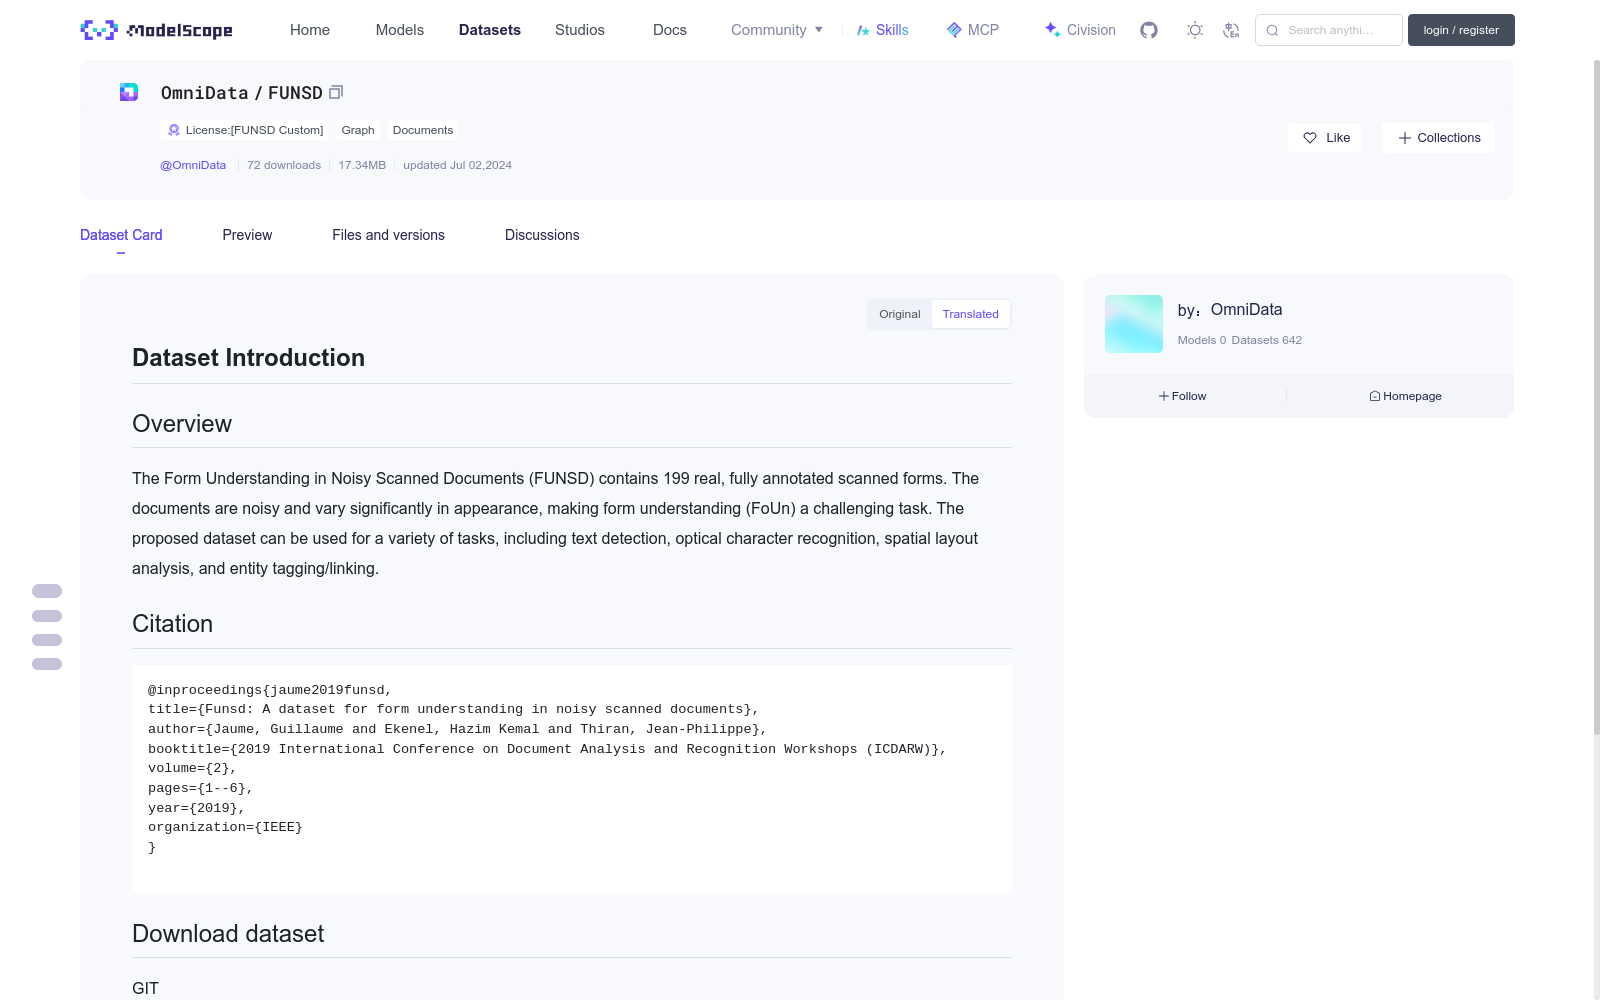Click the plus icon beside Follow
Image resolution: width=1600 pixels, height=1000 pixels.
[x=1164, y=396]
